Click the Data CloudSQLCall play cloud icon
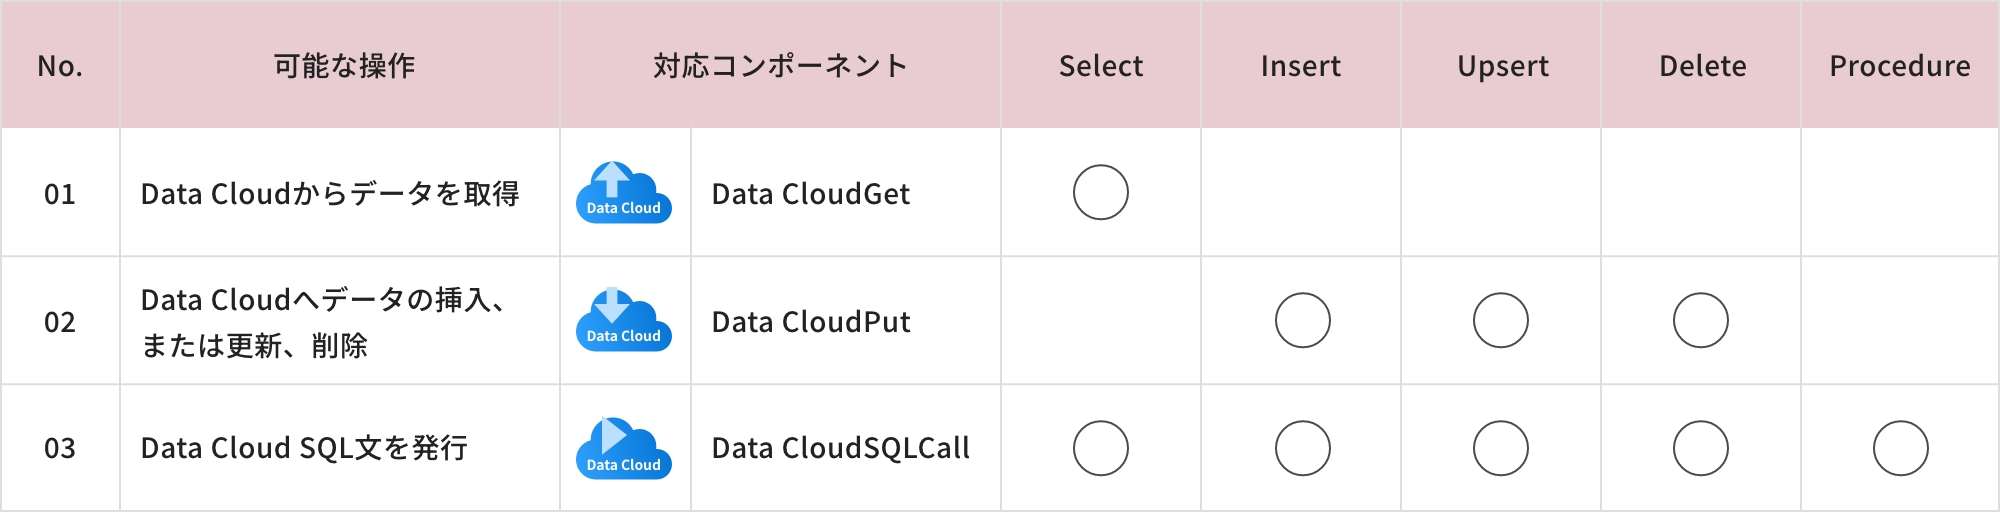The height and width of the screenshot is (512, 2000). click(x=624, y=448)
